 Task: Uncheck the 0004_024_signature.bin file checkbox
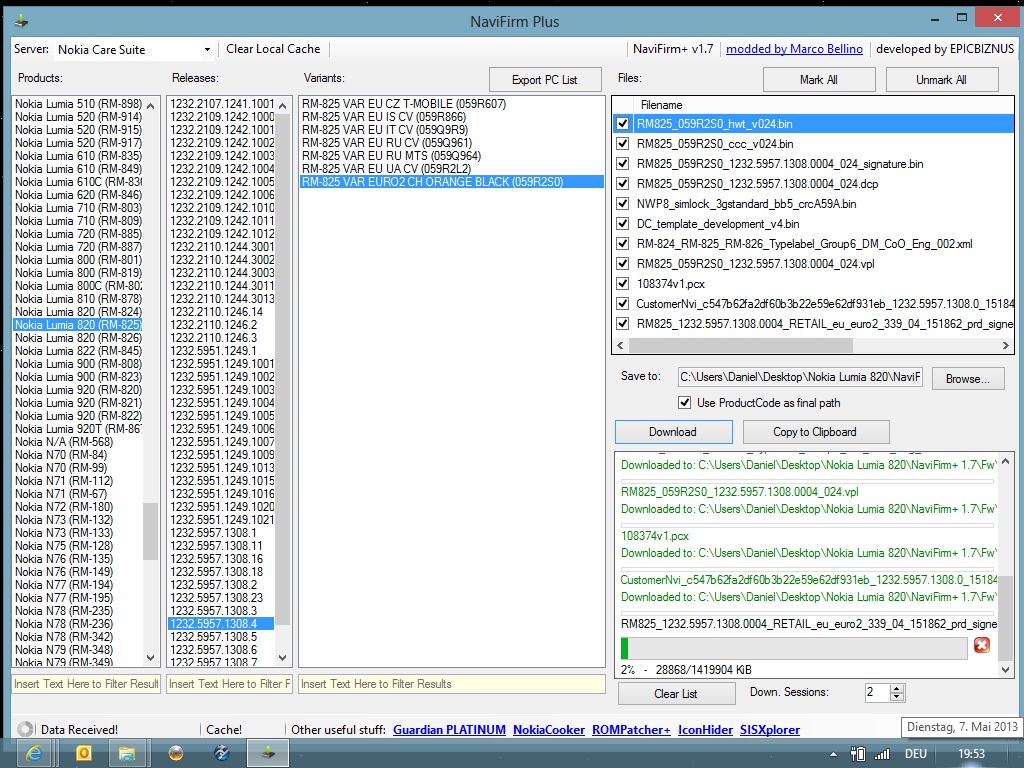coord(622,164)
